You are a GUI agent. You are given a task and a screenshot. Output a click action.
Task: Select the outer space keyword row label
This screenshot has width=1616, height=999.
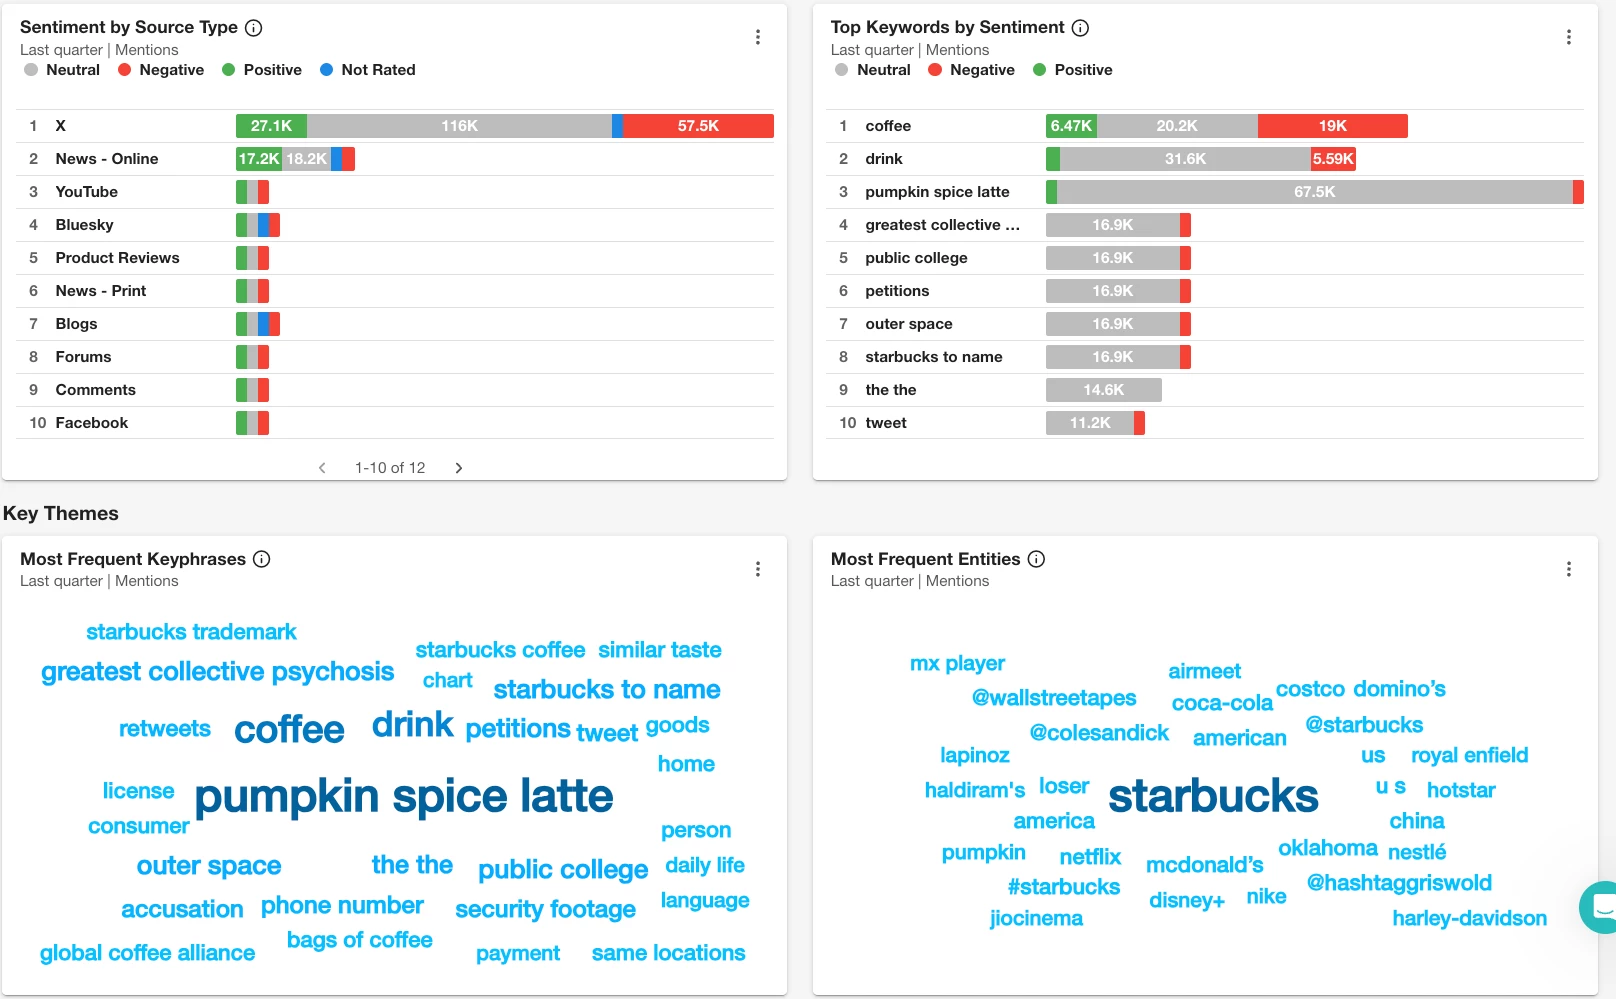click(x=909, y=324)
